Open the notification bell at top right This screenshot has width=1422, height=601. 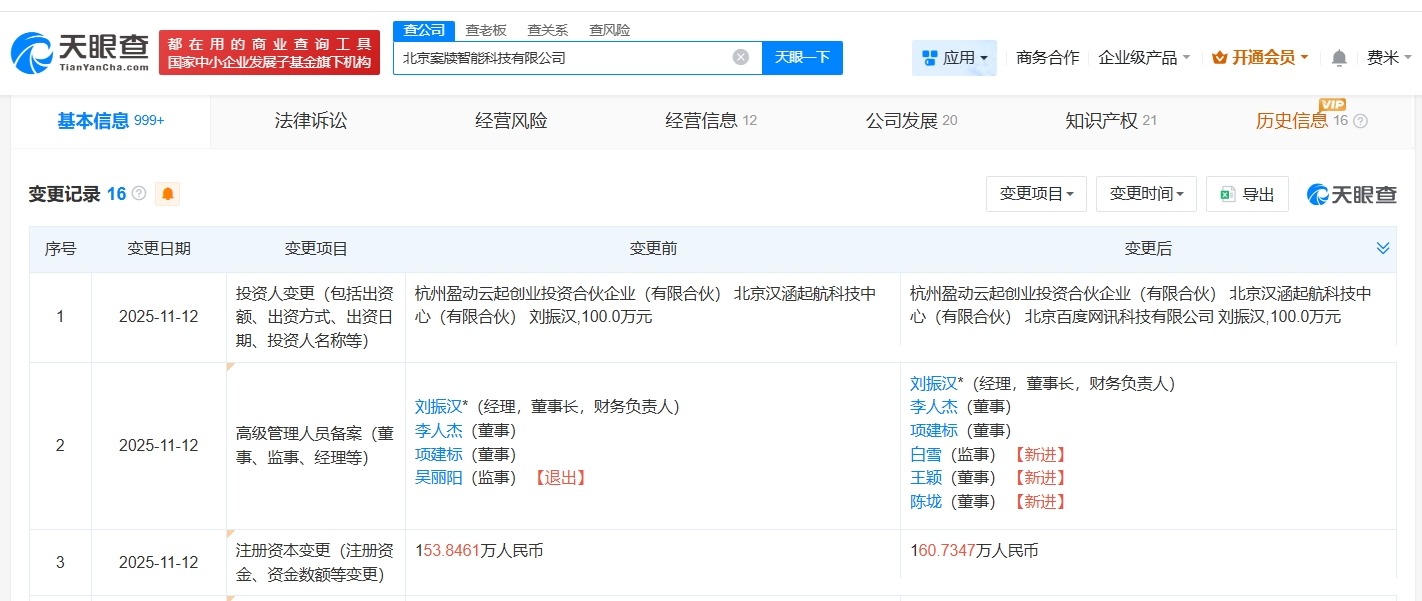click(1338, 58)
